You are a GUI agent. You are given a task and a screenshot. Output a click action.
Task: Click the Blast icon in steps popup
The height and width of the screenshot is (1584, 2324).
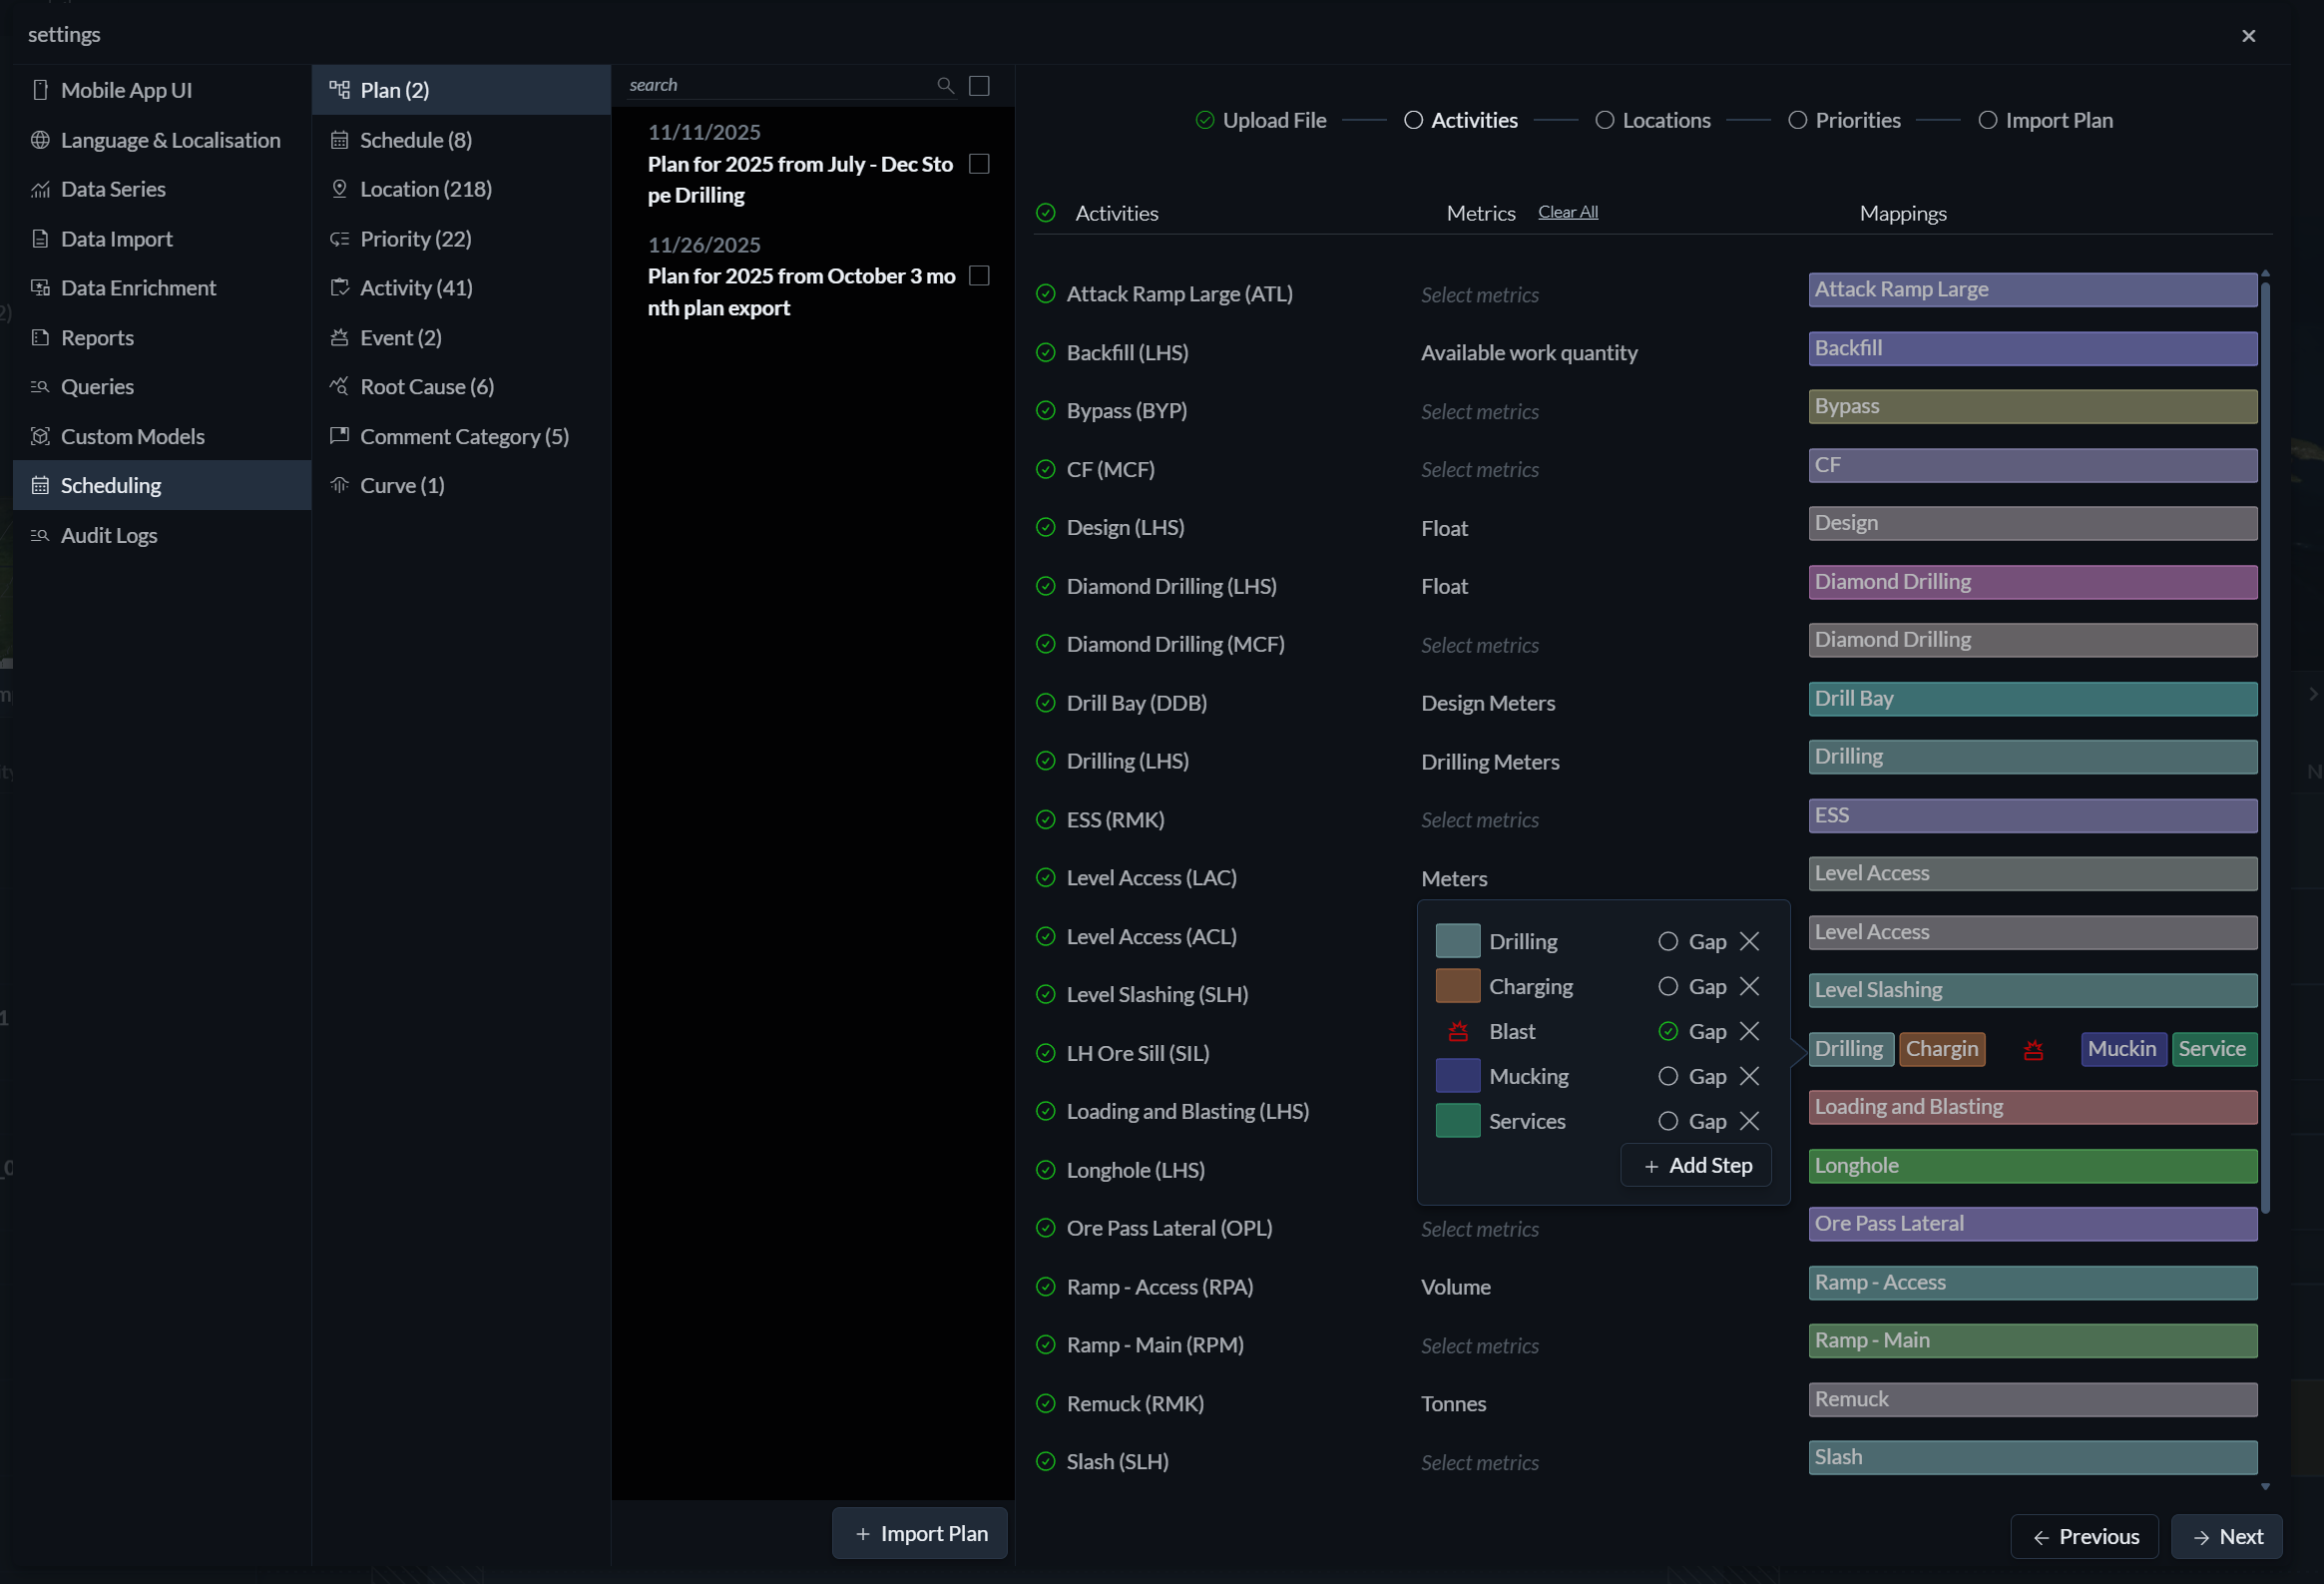click(1458, 1031)
